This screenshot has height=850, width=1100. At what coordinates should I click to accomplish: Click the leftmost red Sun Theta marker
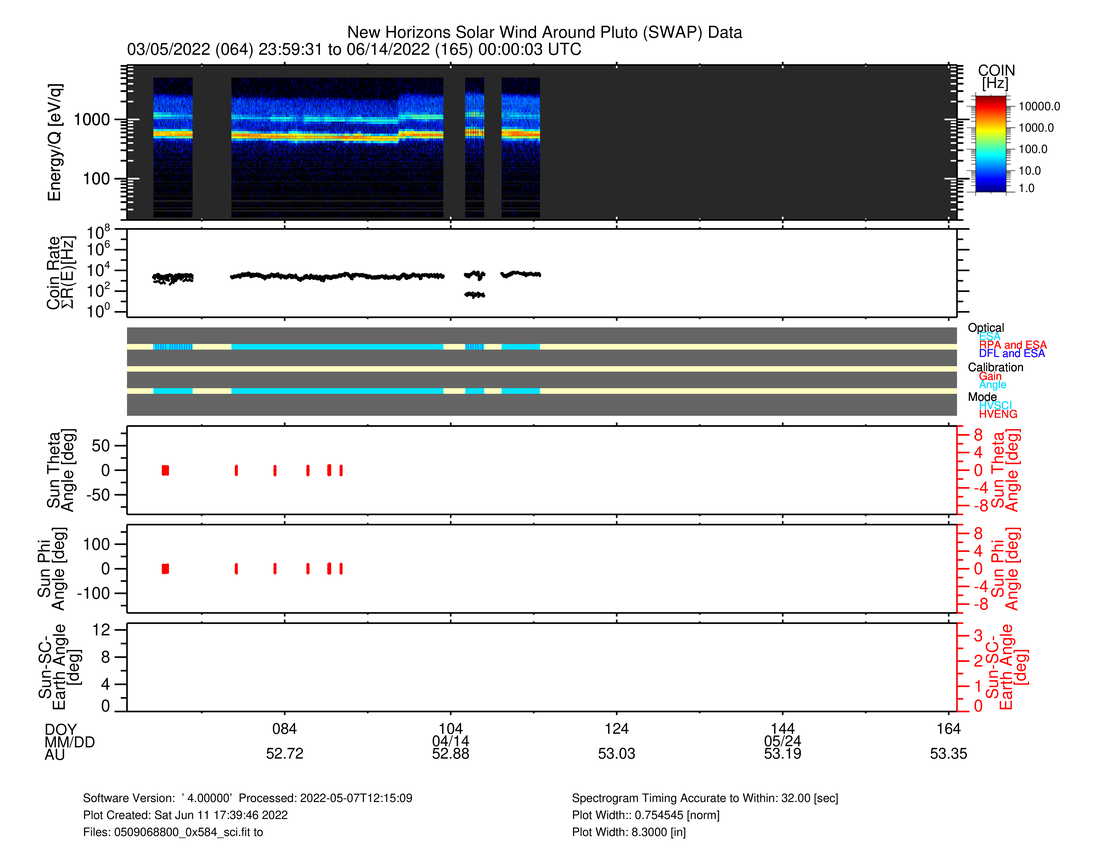pyautogui.click(x=165, y=470)
